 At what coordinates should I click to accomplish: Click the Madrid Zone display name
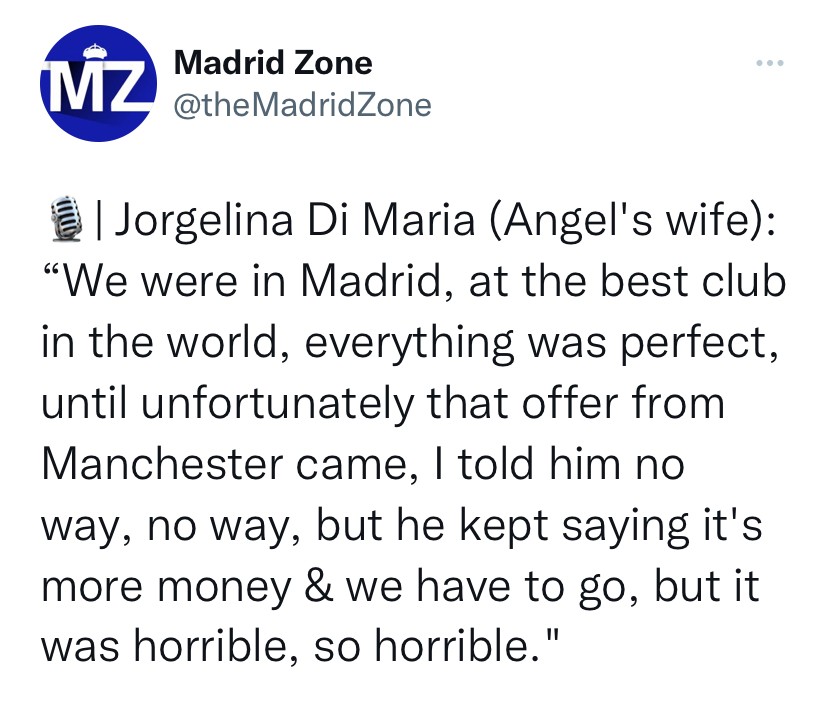273,63
